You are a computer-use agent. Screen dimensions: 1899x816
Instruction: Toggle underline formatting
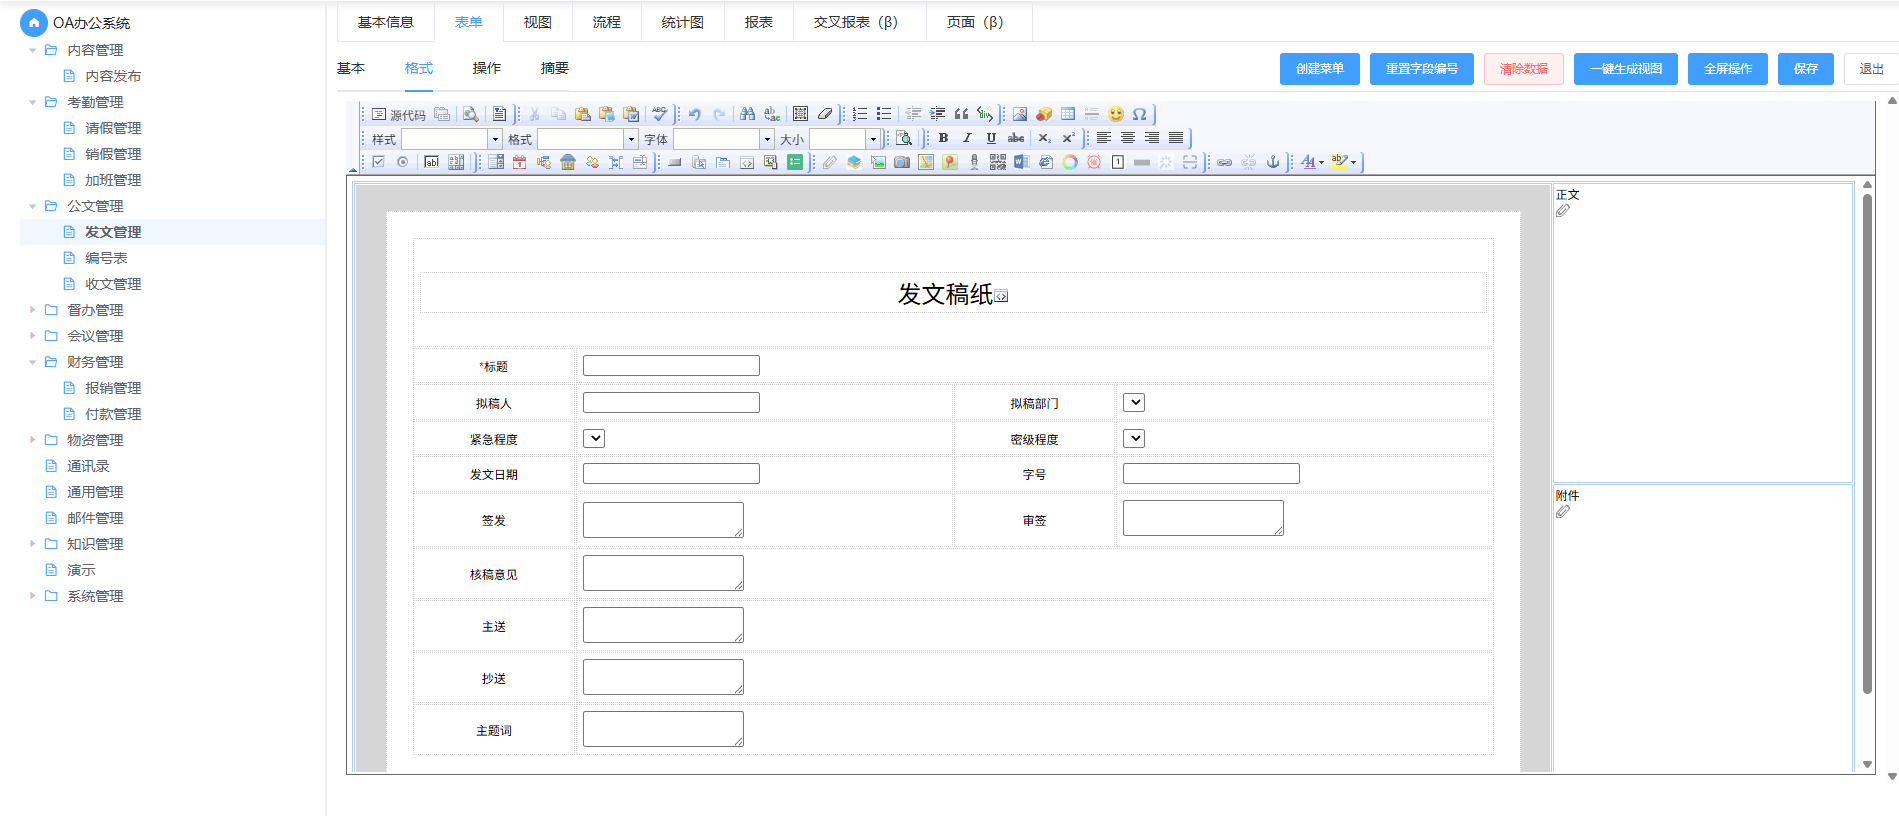(991, 138)
